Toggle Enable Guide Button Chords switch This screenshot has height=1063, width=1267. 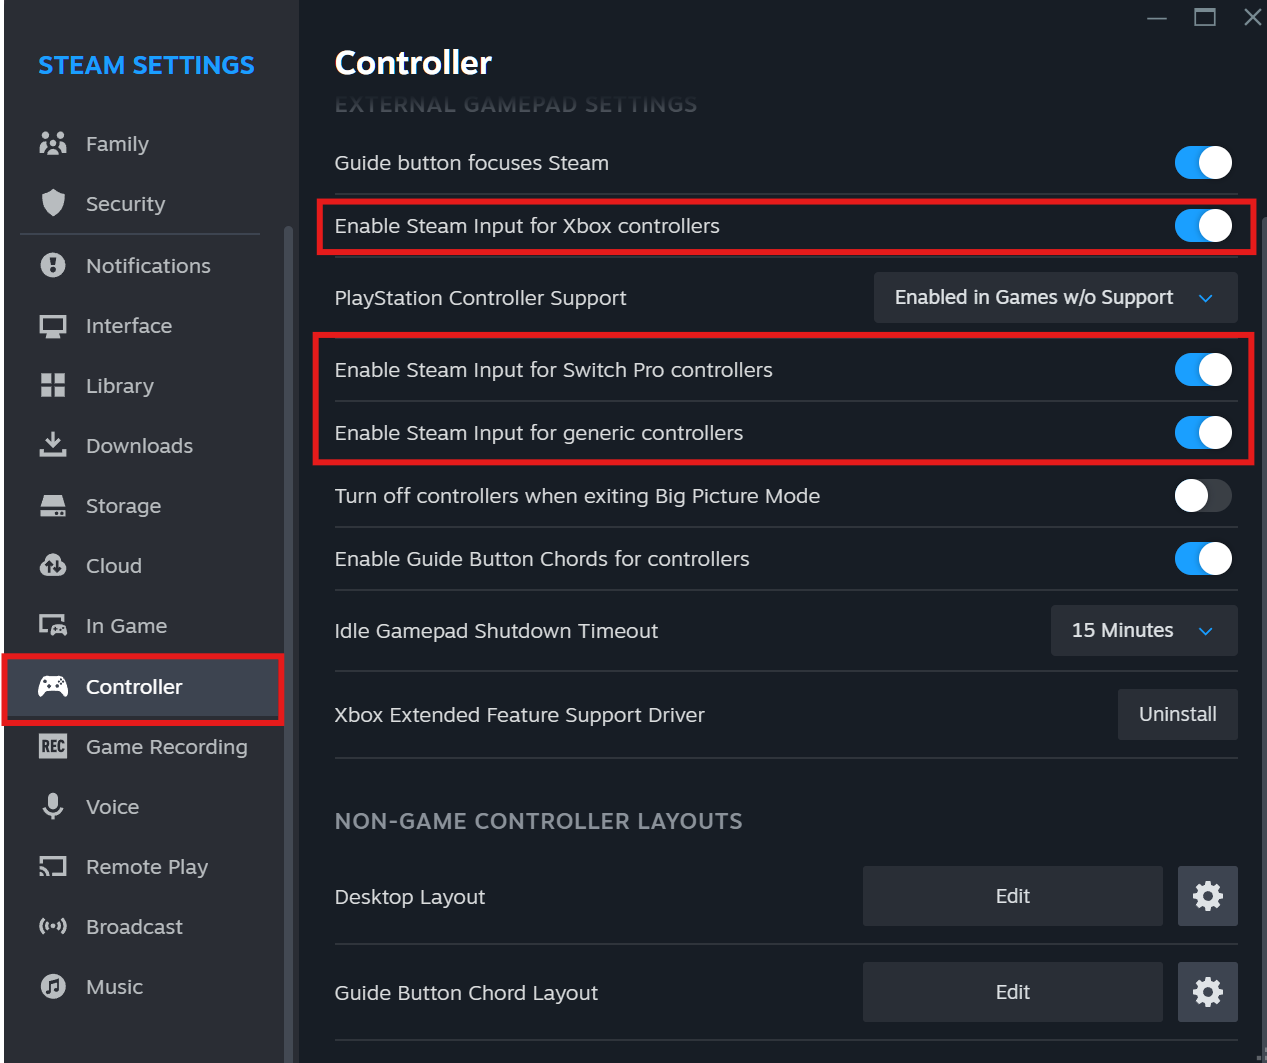[x=1203, y=559]
